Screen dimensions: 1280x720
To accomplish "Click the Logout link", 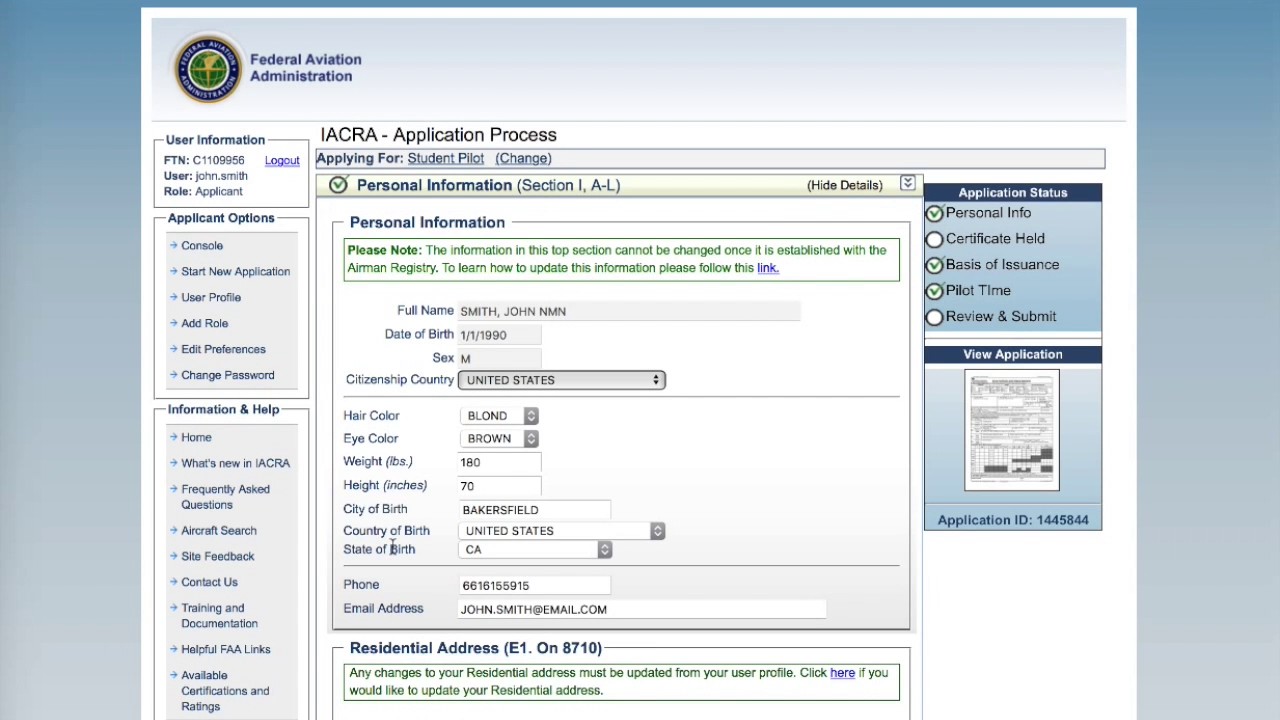I will (x=282, y=161).
